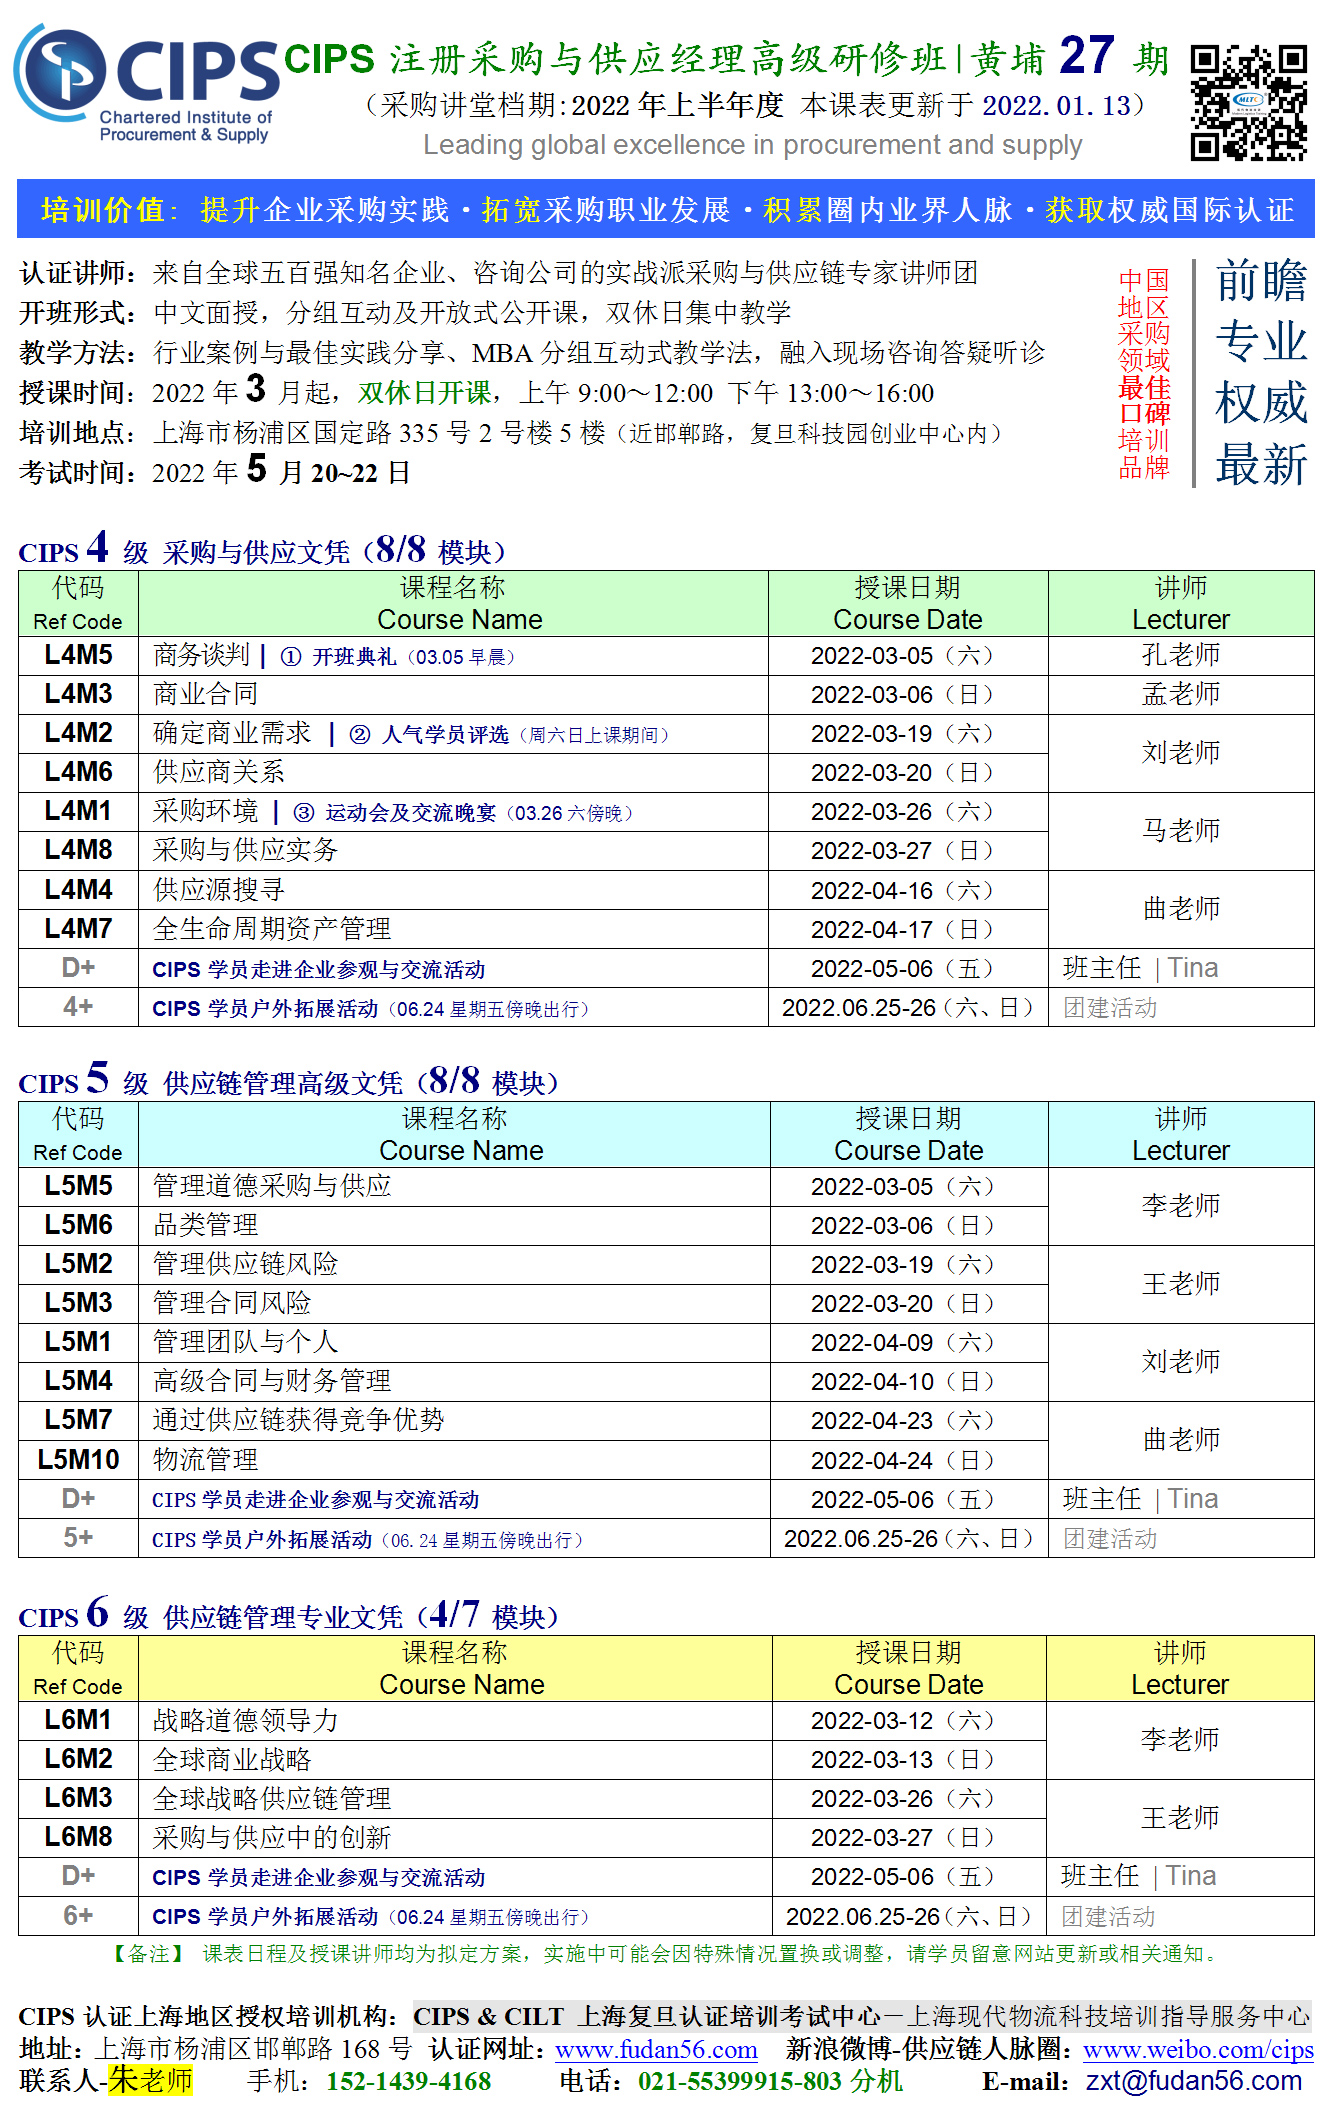
Task: Click the green 【备注】 note line
Action: point(665,1953)
